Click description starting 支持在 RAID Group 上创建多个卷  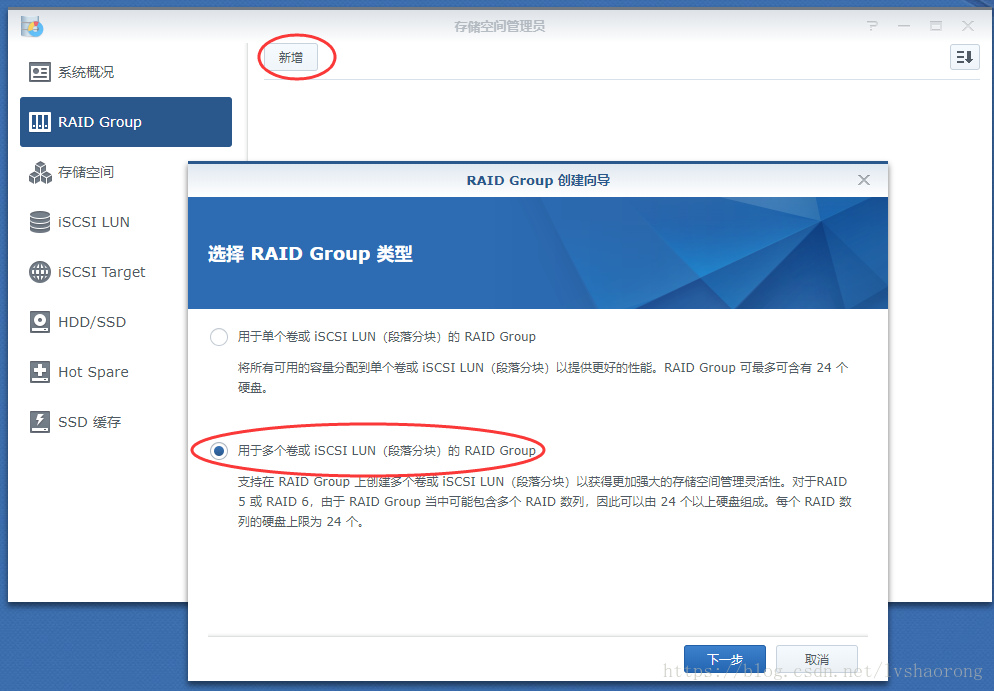pyautogui.click(x=545, y=501)
